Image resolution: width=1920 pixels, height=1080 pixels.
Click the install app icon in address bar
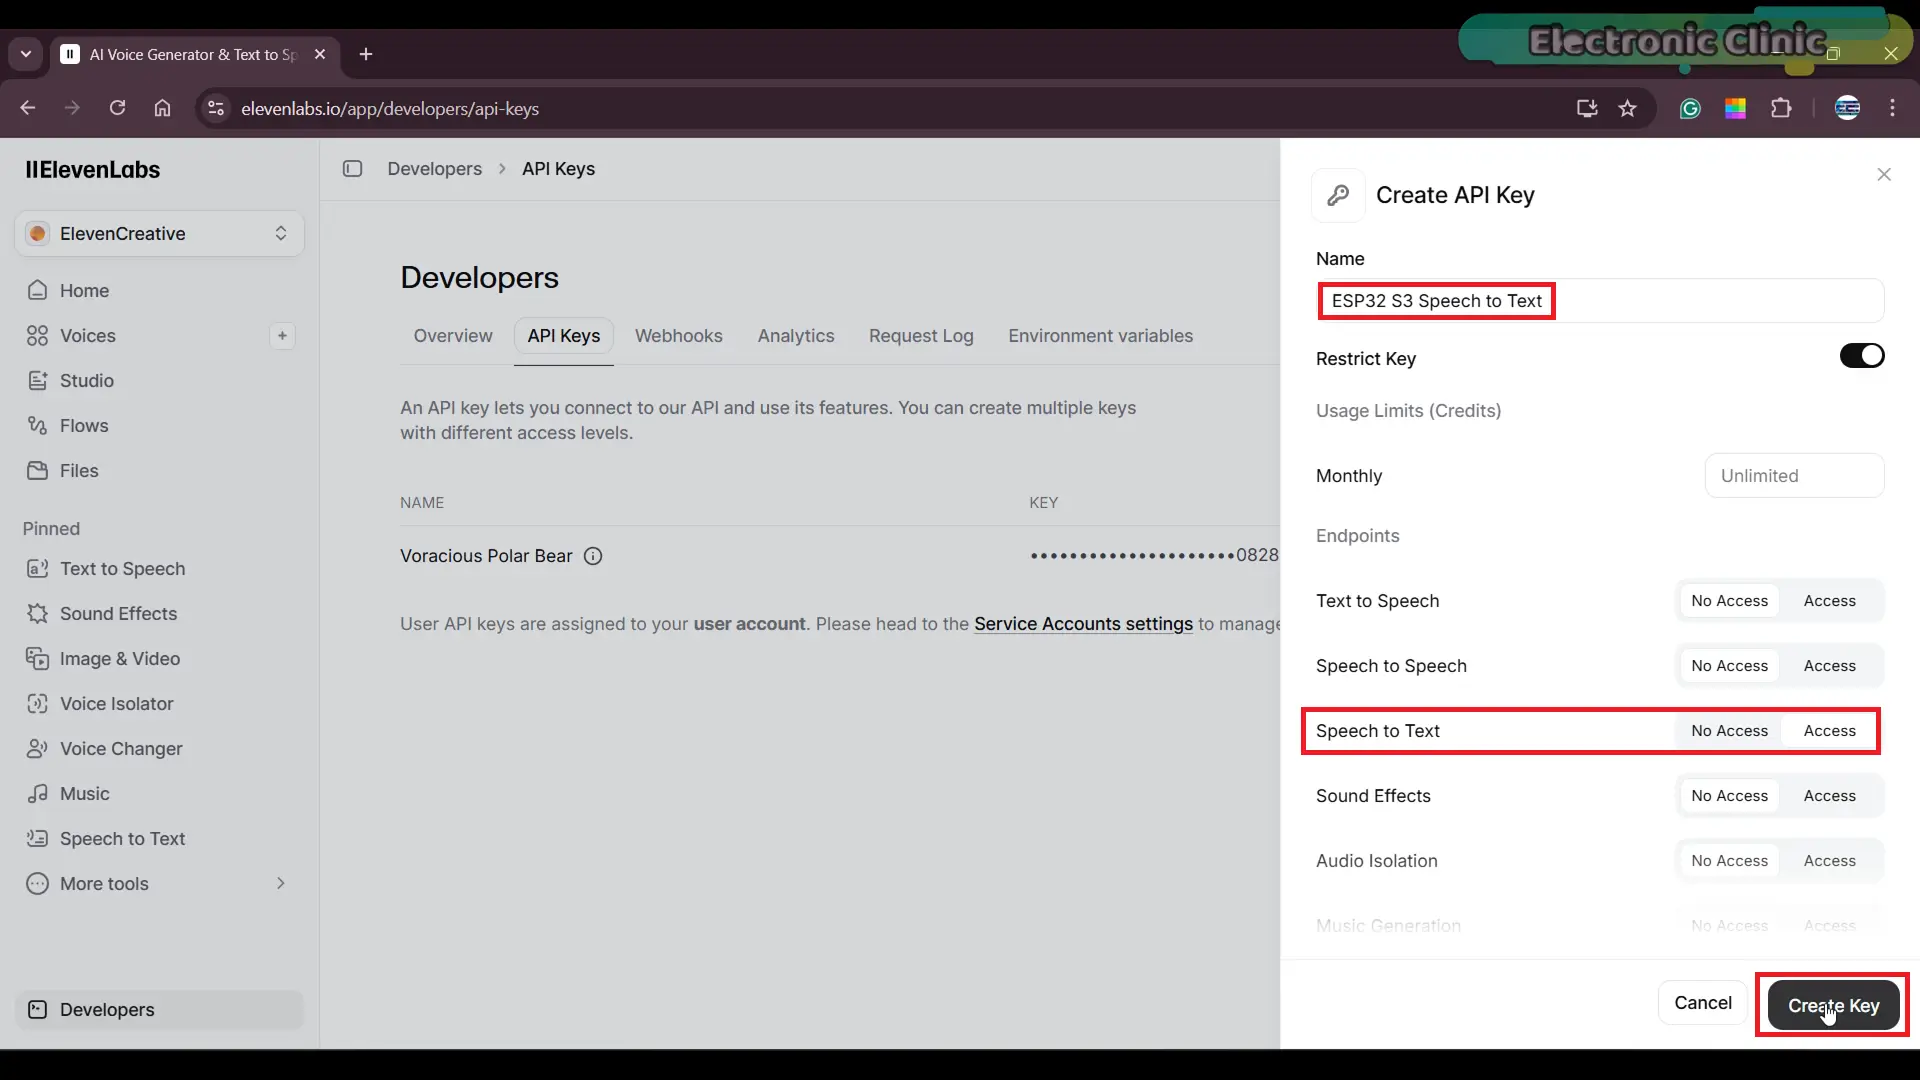pos(1587,108)
